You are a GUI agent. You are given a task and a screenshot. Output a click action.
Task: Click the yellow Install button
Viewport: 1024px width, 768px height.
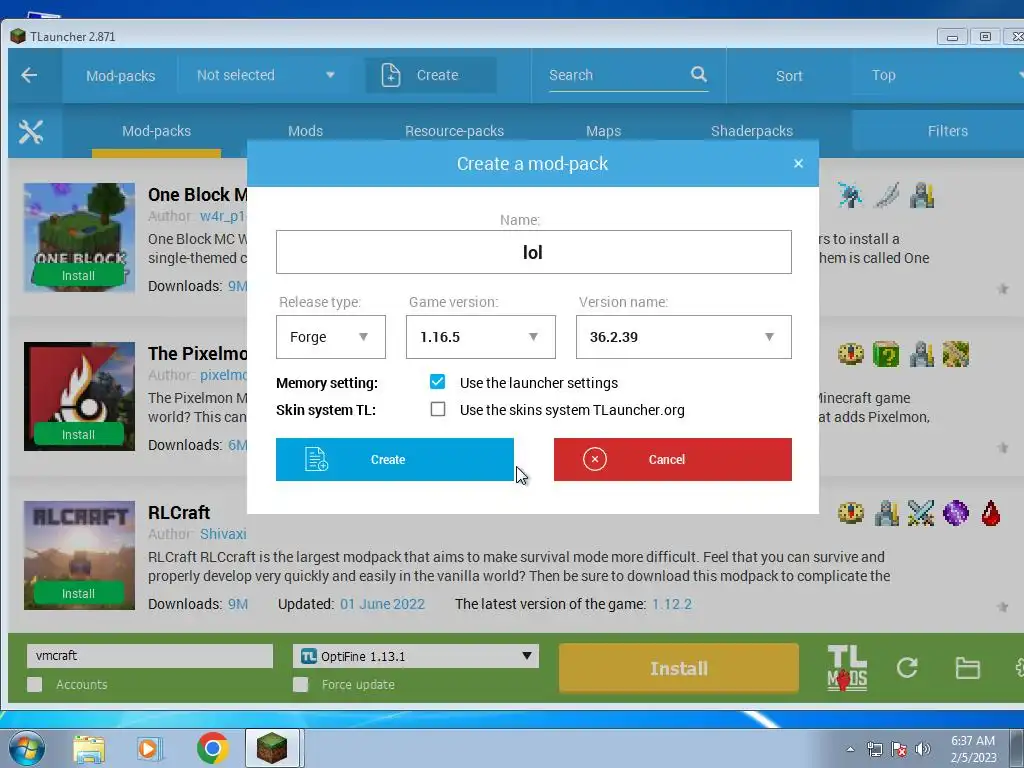click(x=679, y=668)
